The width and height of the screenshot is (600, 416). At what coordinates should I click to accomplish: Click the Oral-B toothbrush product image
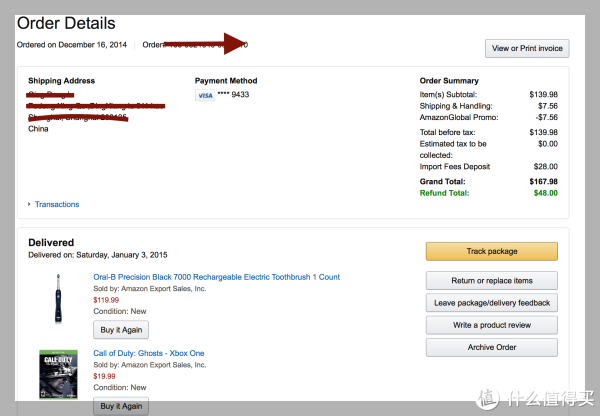pyautogui.click(x=58, y=299)
